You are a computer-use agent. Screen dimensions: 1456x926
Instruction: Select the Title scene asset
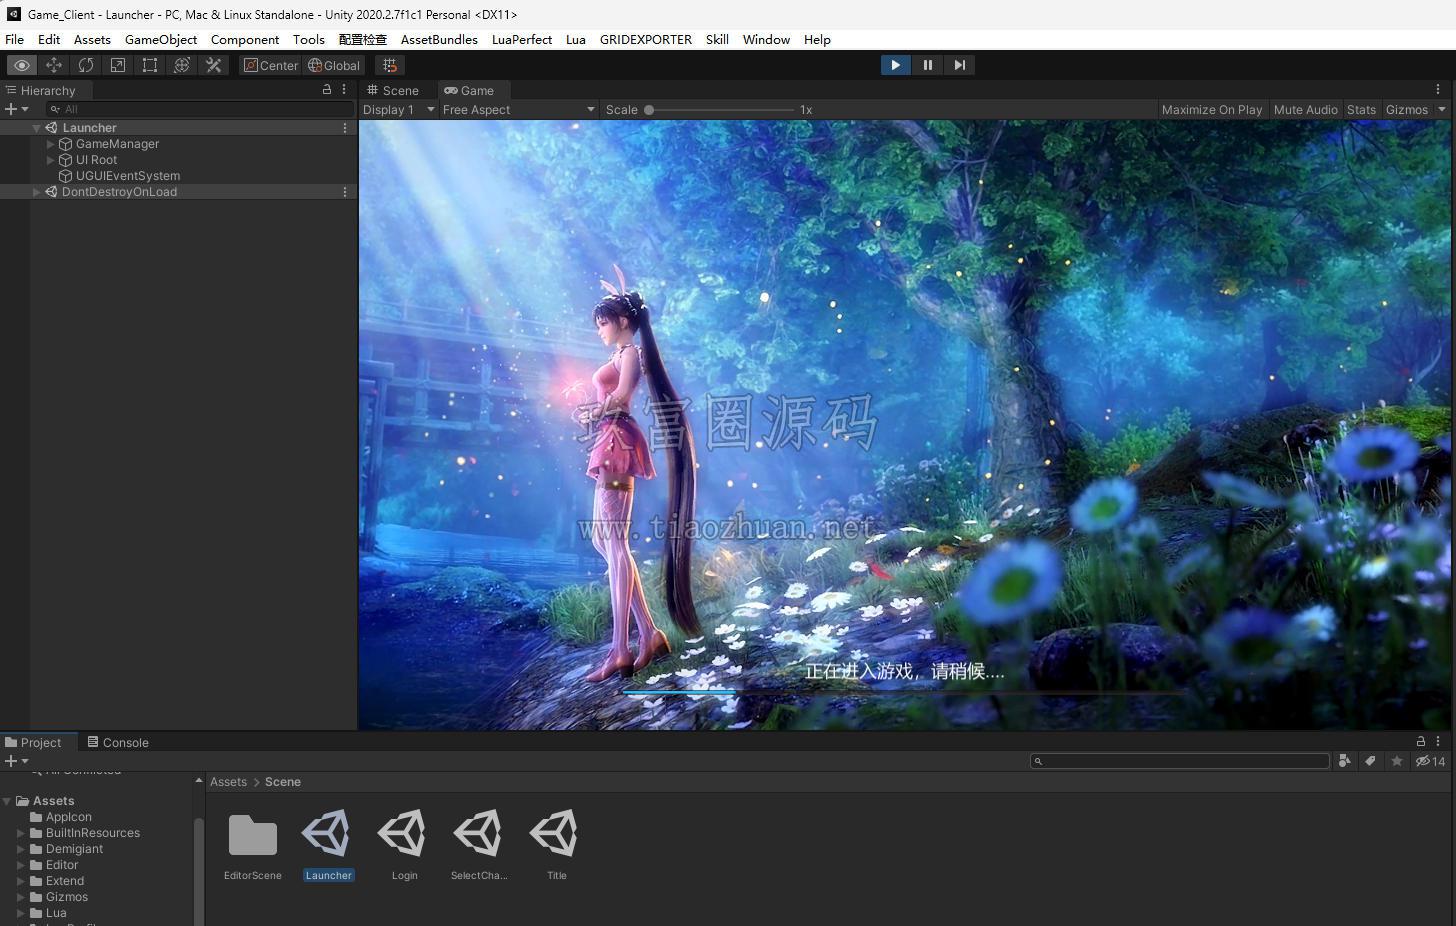point(556,845)
